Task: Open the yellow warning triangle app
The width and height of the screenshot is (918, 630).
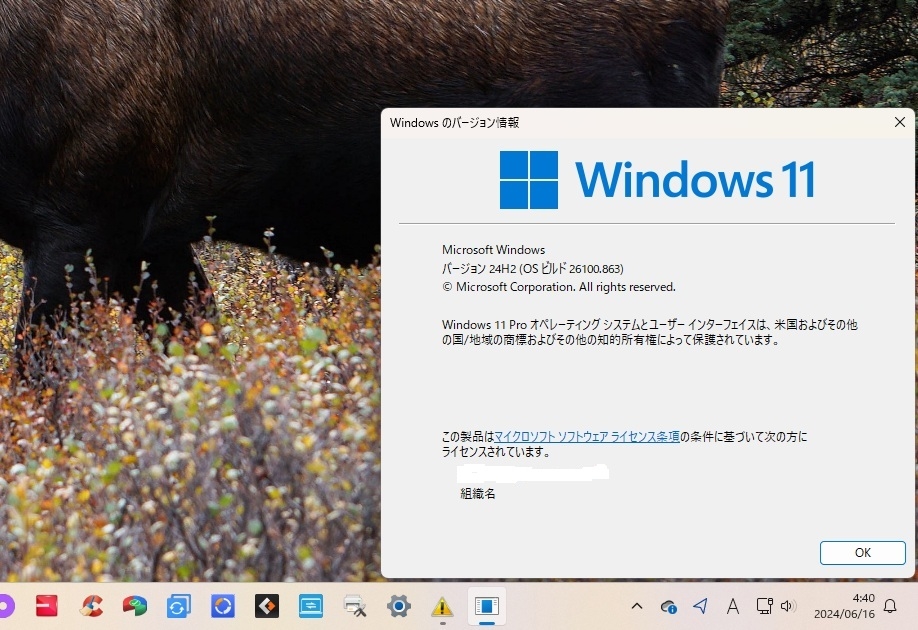Action: tap(443, 607)
